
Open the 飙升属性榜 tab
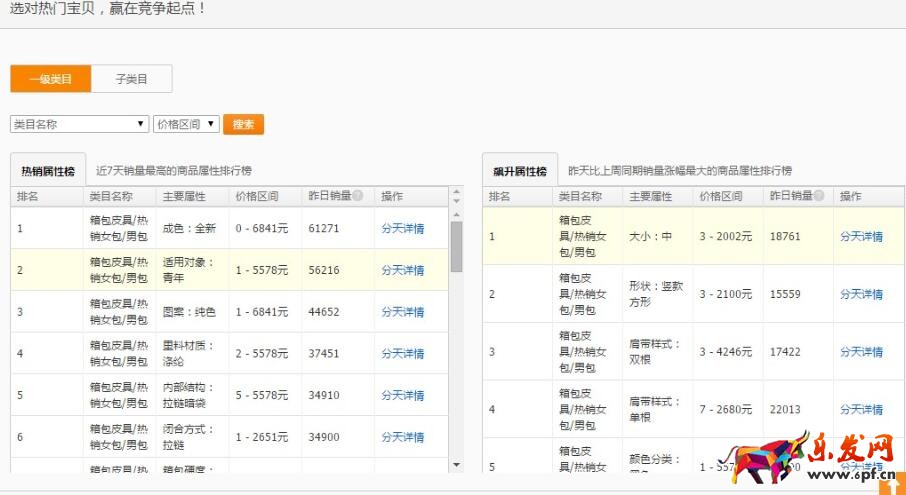click(x=520, y=171)
